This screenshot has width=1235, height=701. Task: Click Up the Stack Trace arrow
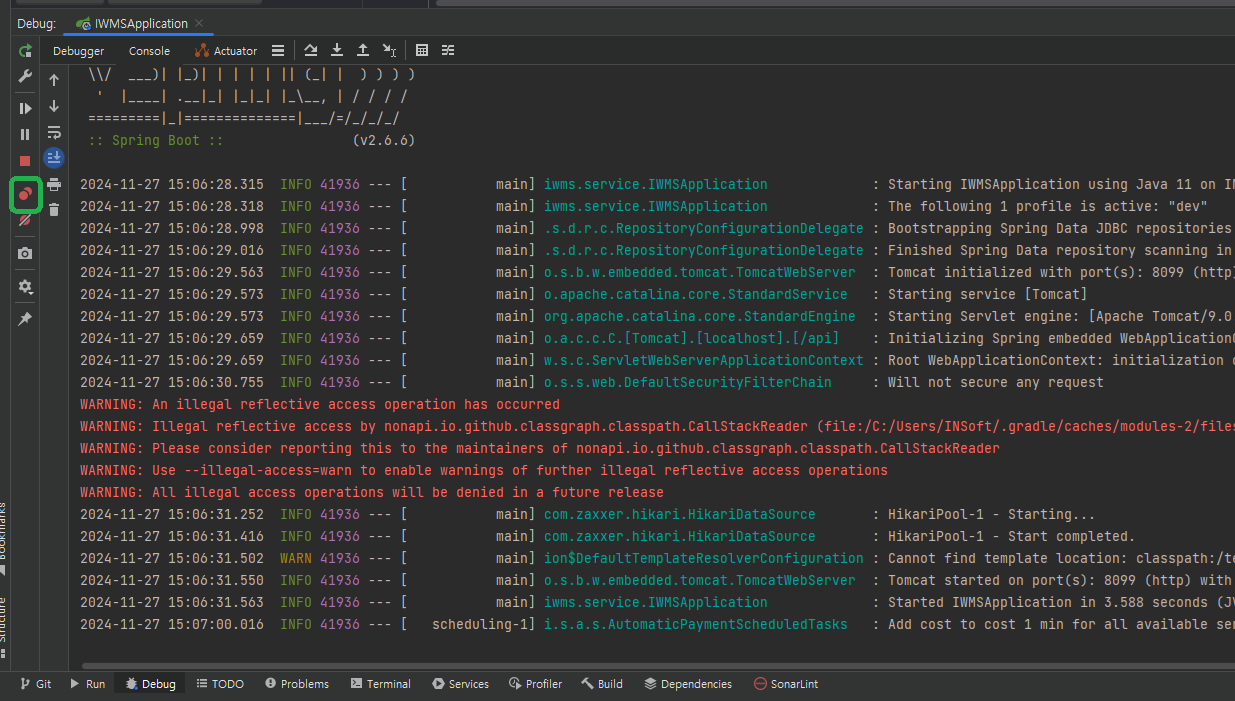(54, 80)
